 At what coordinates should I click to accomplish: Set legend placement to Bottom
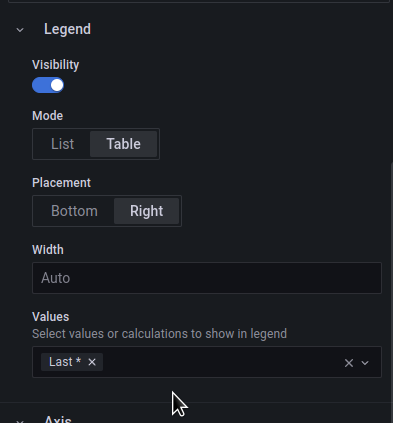[x=74, y=211]
